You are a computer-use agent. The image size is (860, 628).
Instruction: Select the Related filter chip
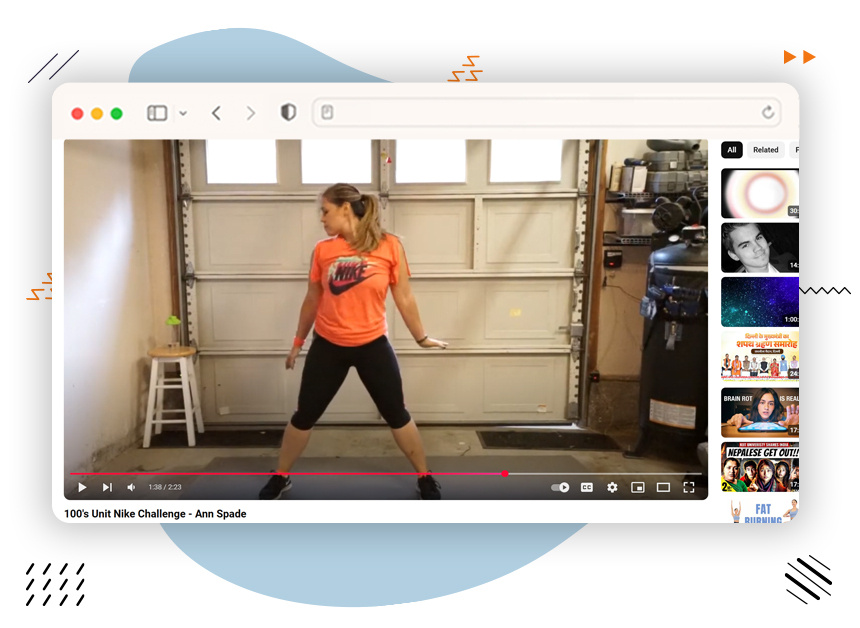pyautogui.click(x=765, y=150)
